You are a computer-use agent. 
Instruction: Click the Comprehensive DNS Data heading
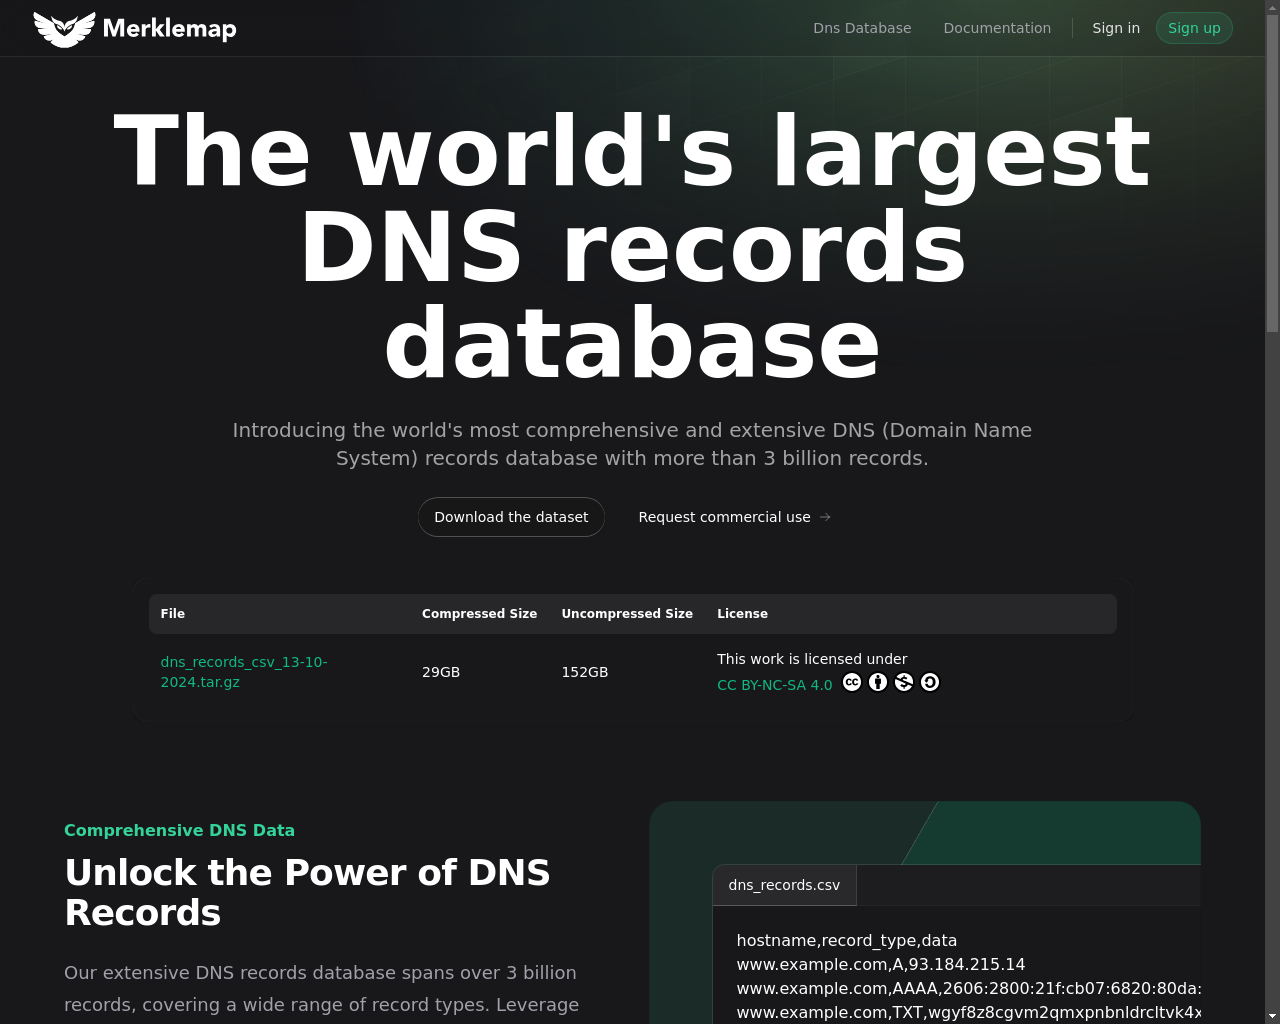pos(179,830)
